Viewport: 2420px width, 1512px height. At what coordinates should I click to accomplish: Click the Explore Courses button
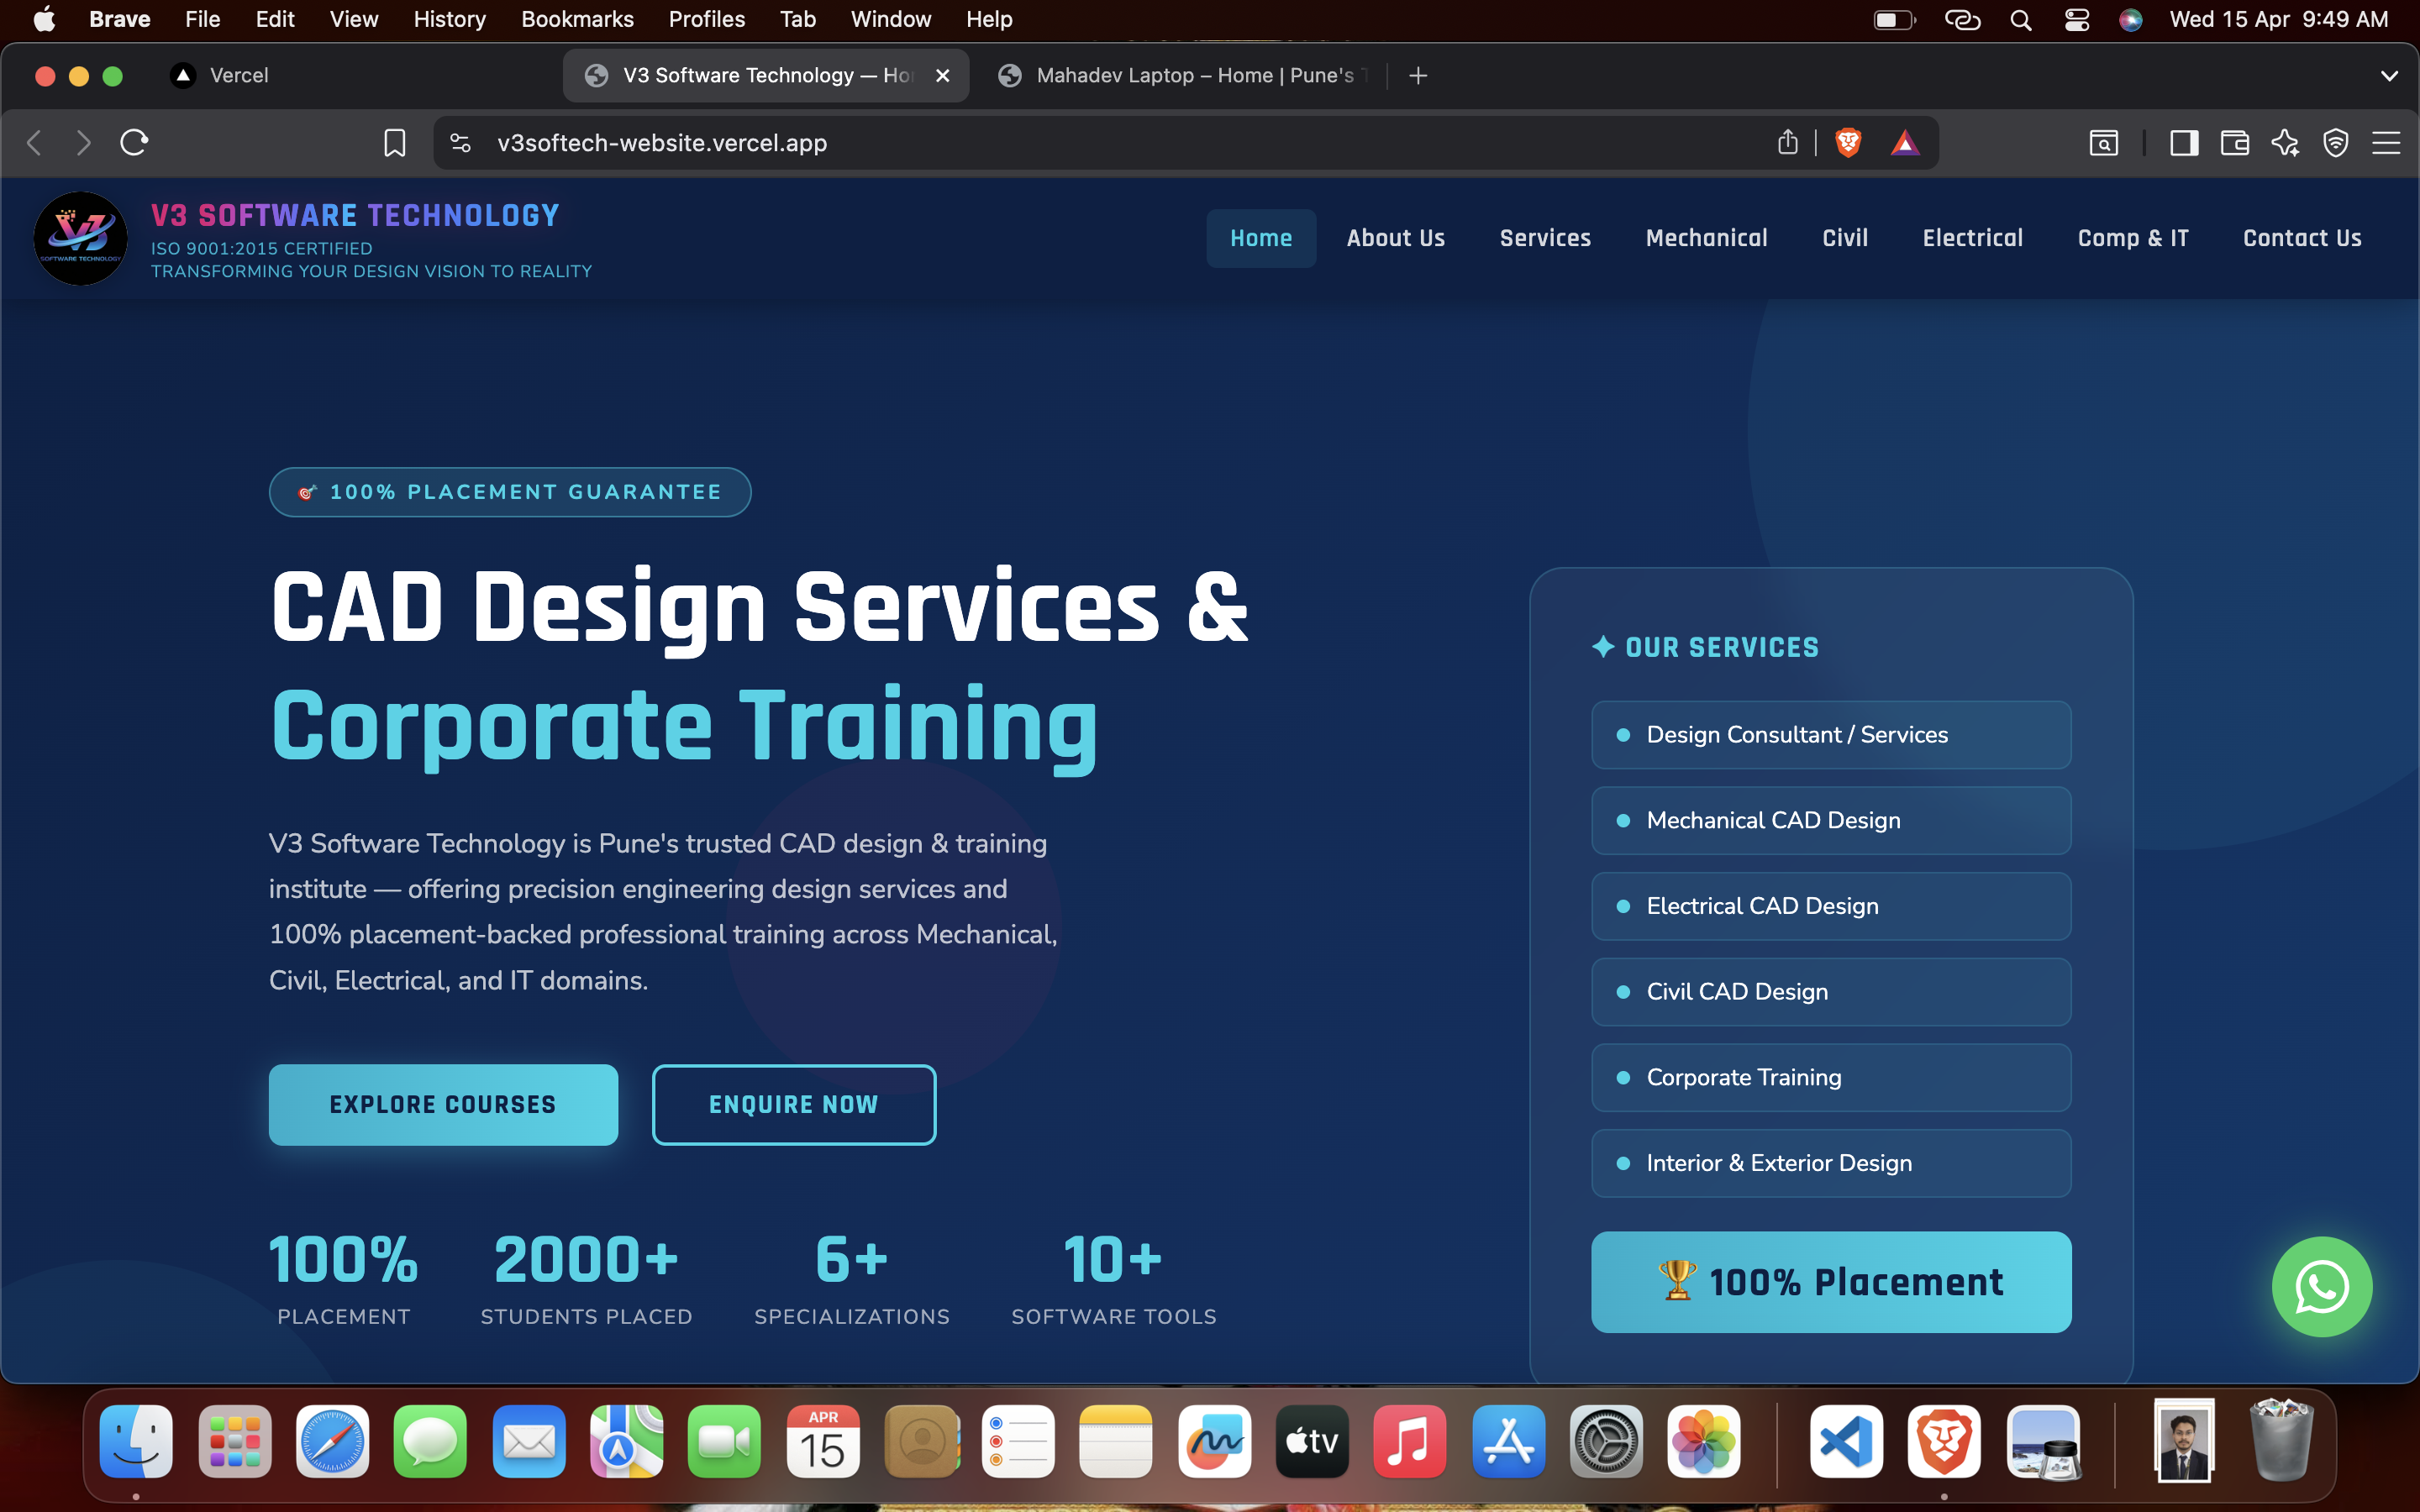[443, 1105]
